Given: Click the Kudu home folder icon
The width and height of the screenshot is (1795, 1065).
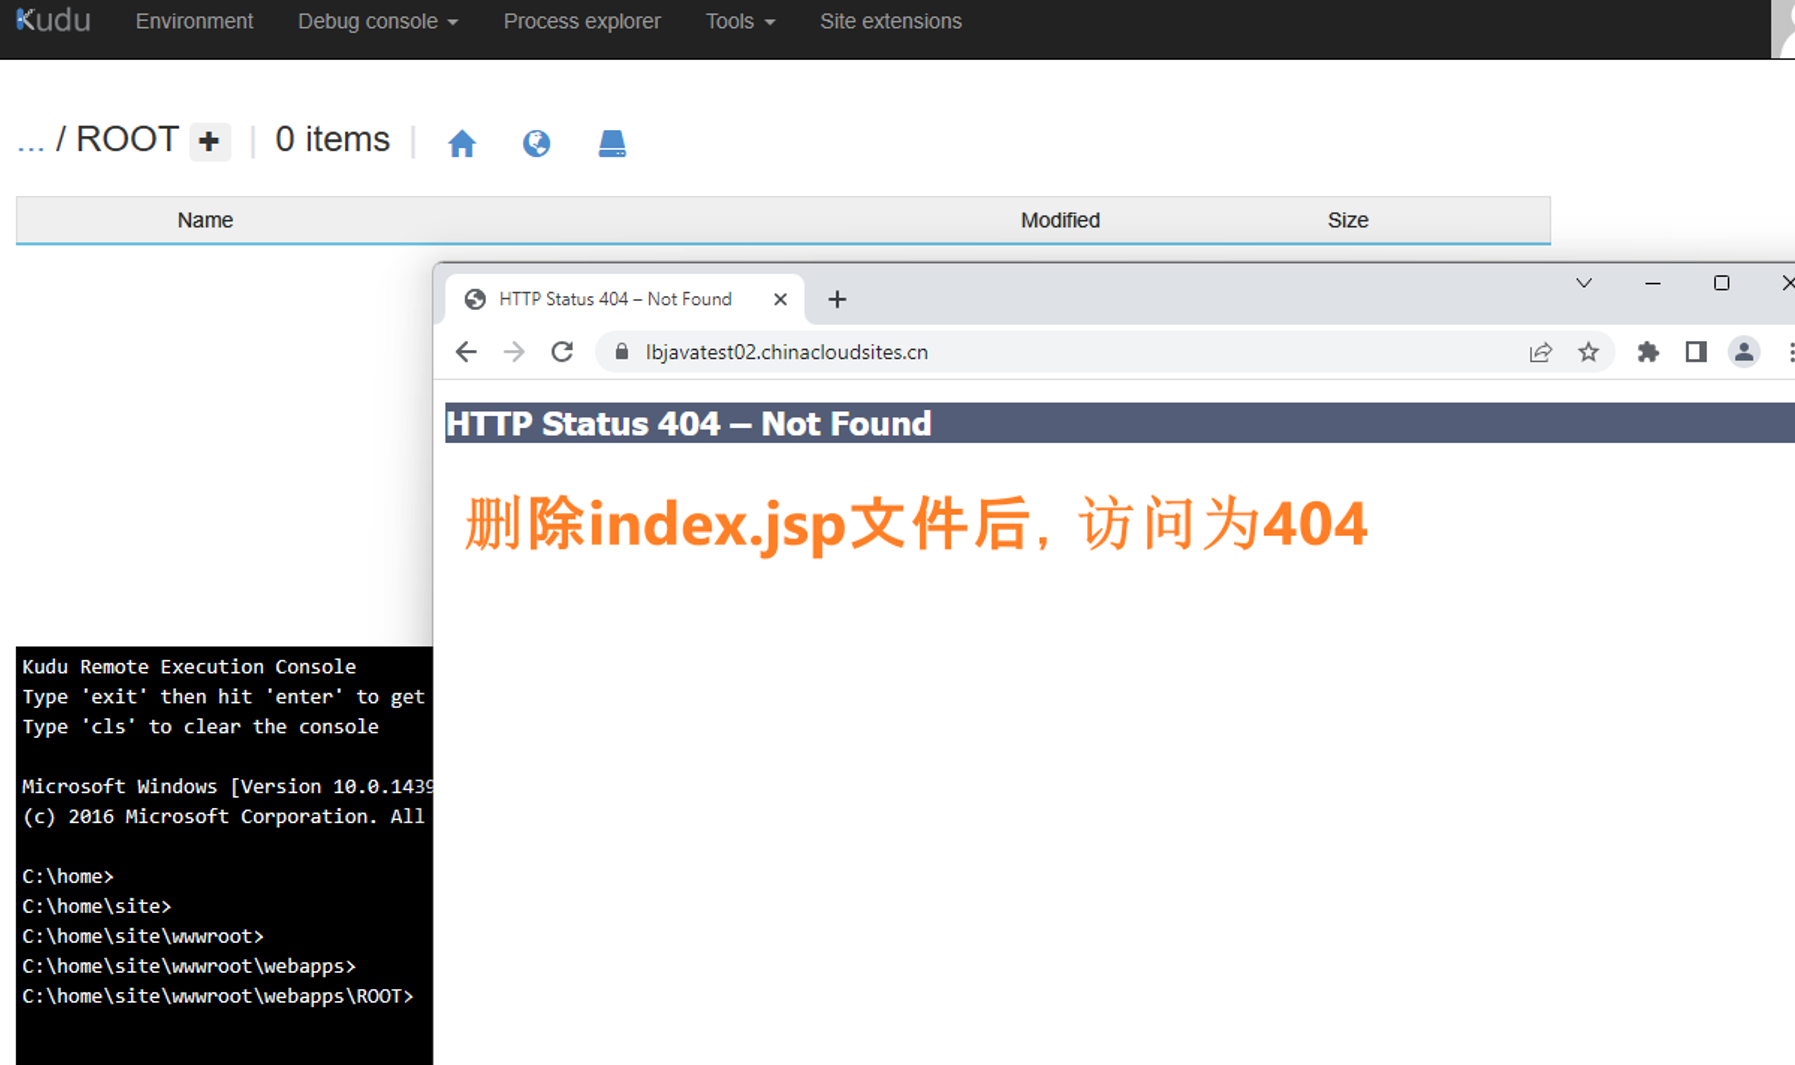Looking at the screenshot, I should [x=461, y=144].
